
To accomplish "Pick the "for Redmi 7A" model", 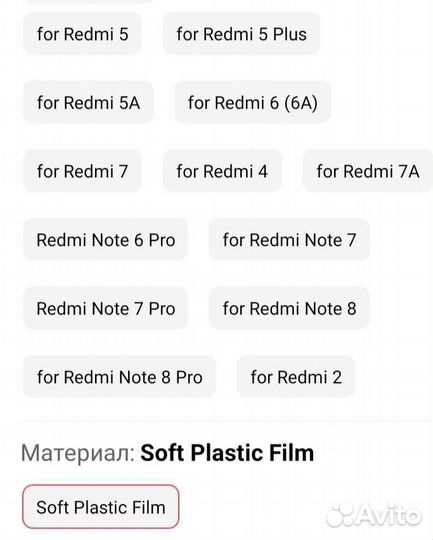I will click(x=368, y=171).
